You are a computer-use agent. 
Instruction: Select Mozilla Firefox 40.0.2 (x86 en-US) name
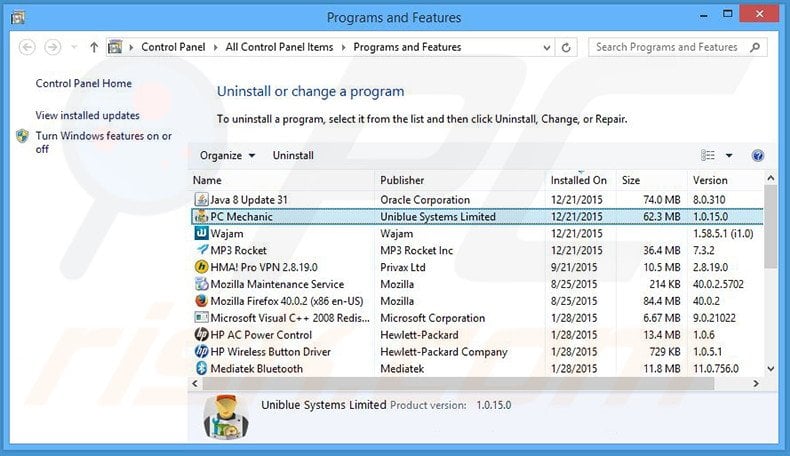click(x=287, y=301)
